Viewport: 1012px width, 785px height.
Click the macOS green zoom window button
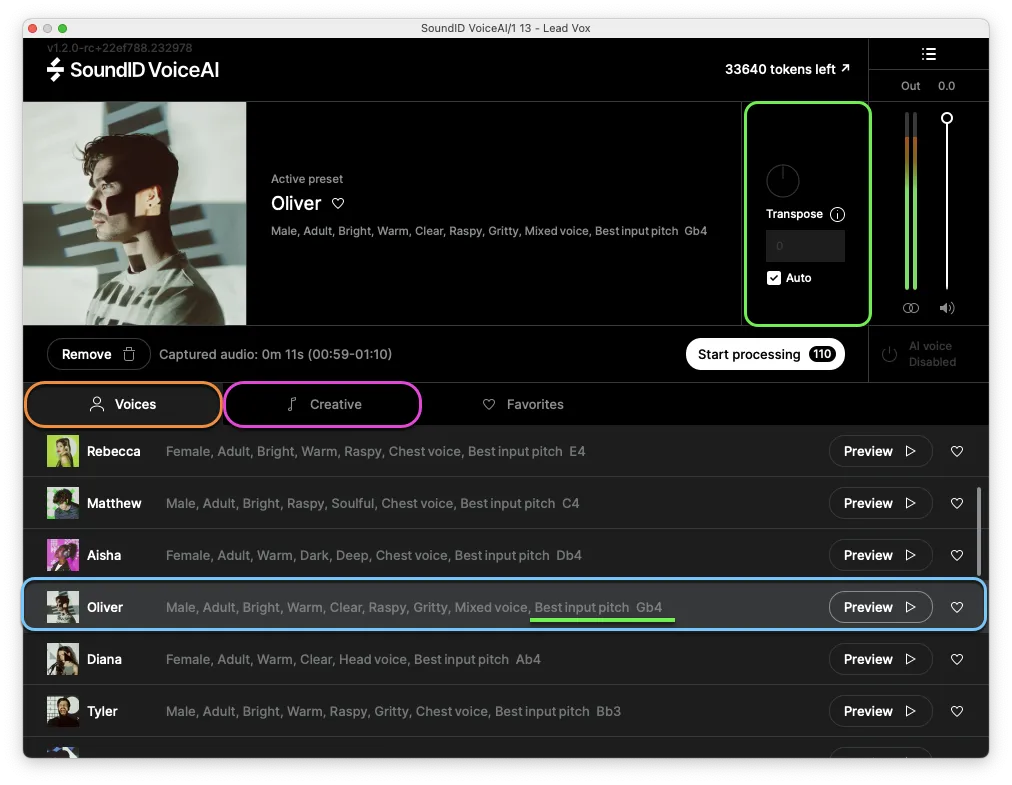coord(63,28)
